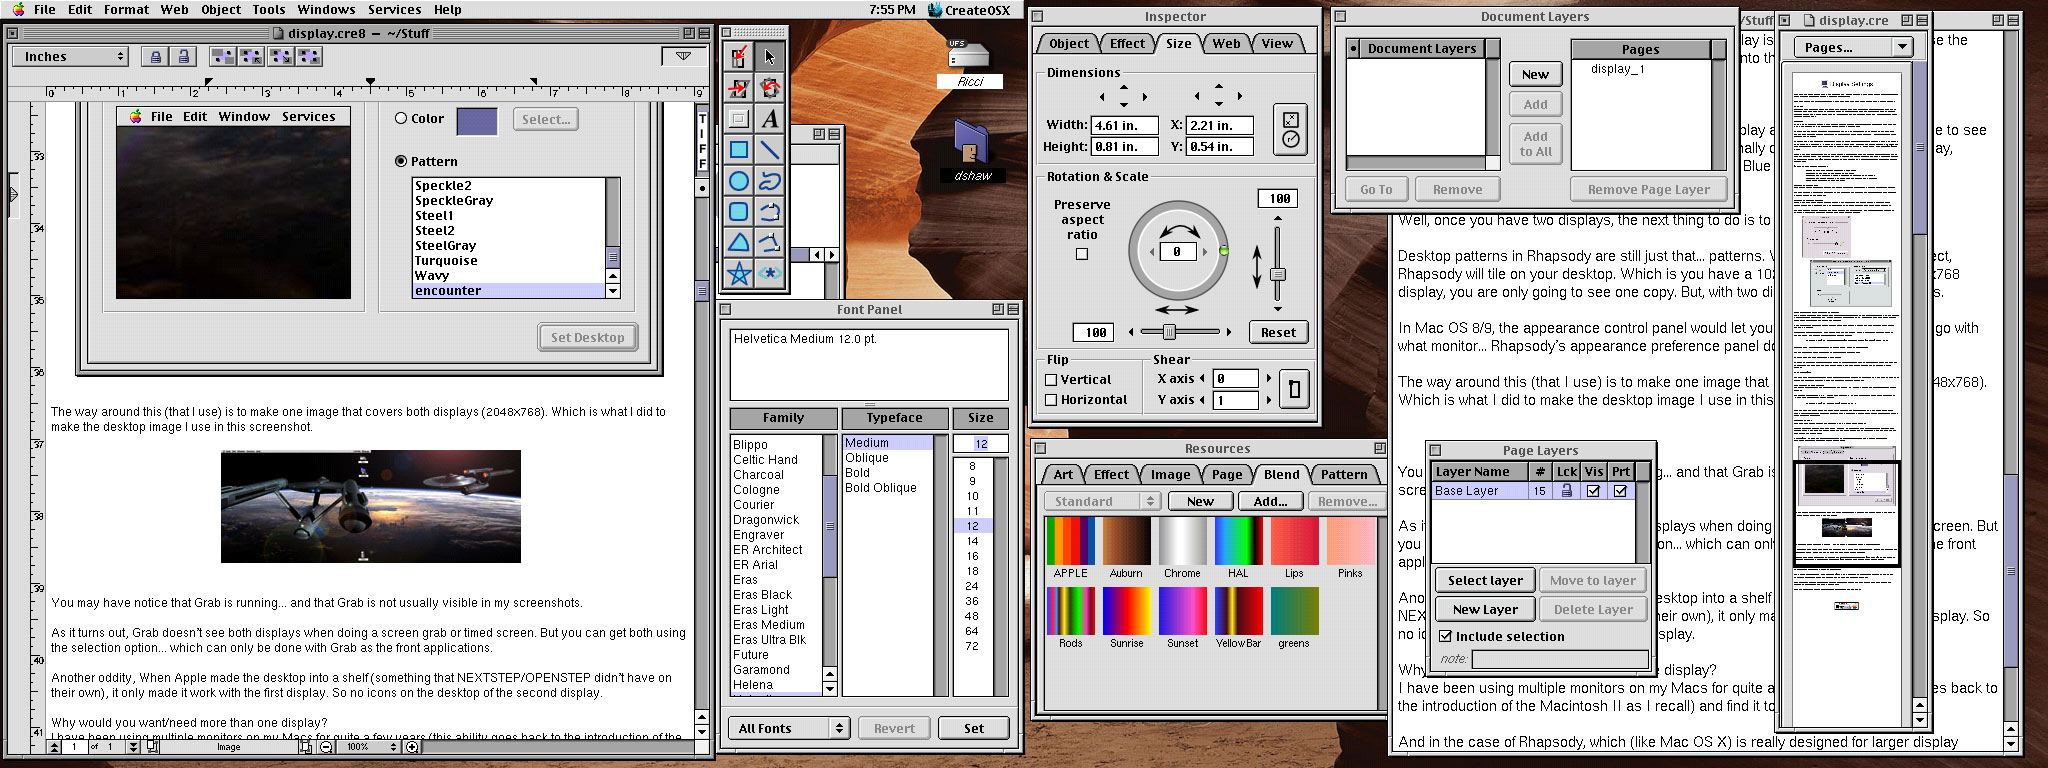Enable the Horizontal flip checkbox
This screenshot has width=2048, height=768.
coord(1051,400)
